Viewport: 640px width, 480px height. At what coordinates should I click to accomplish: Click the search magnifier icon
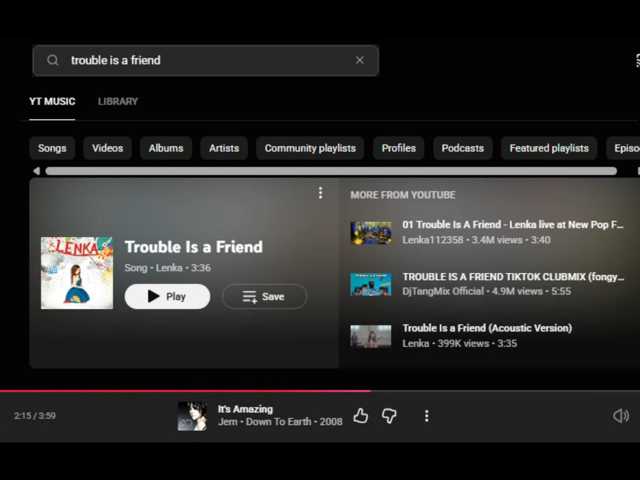pos(53,60)
